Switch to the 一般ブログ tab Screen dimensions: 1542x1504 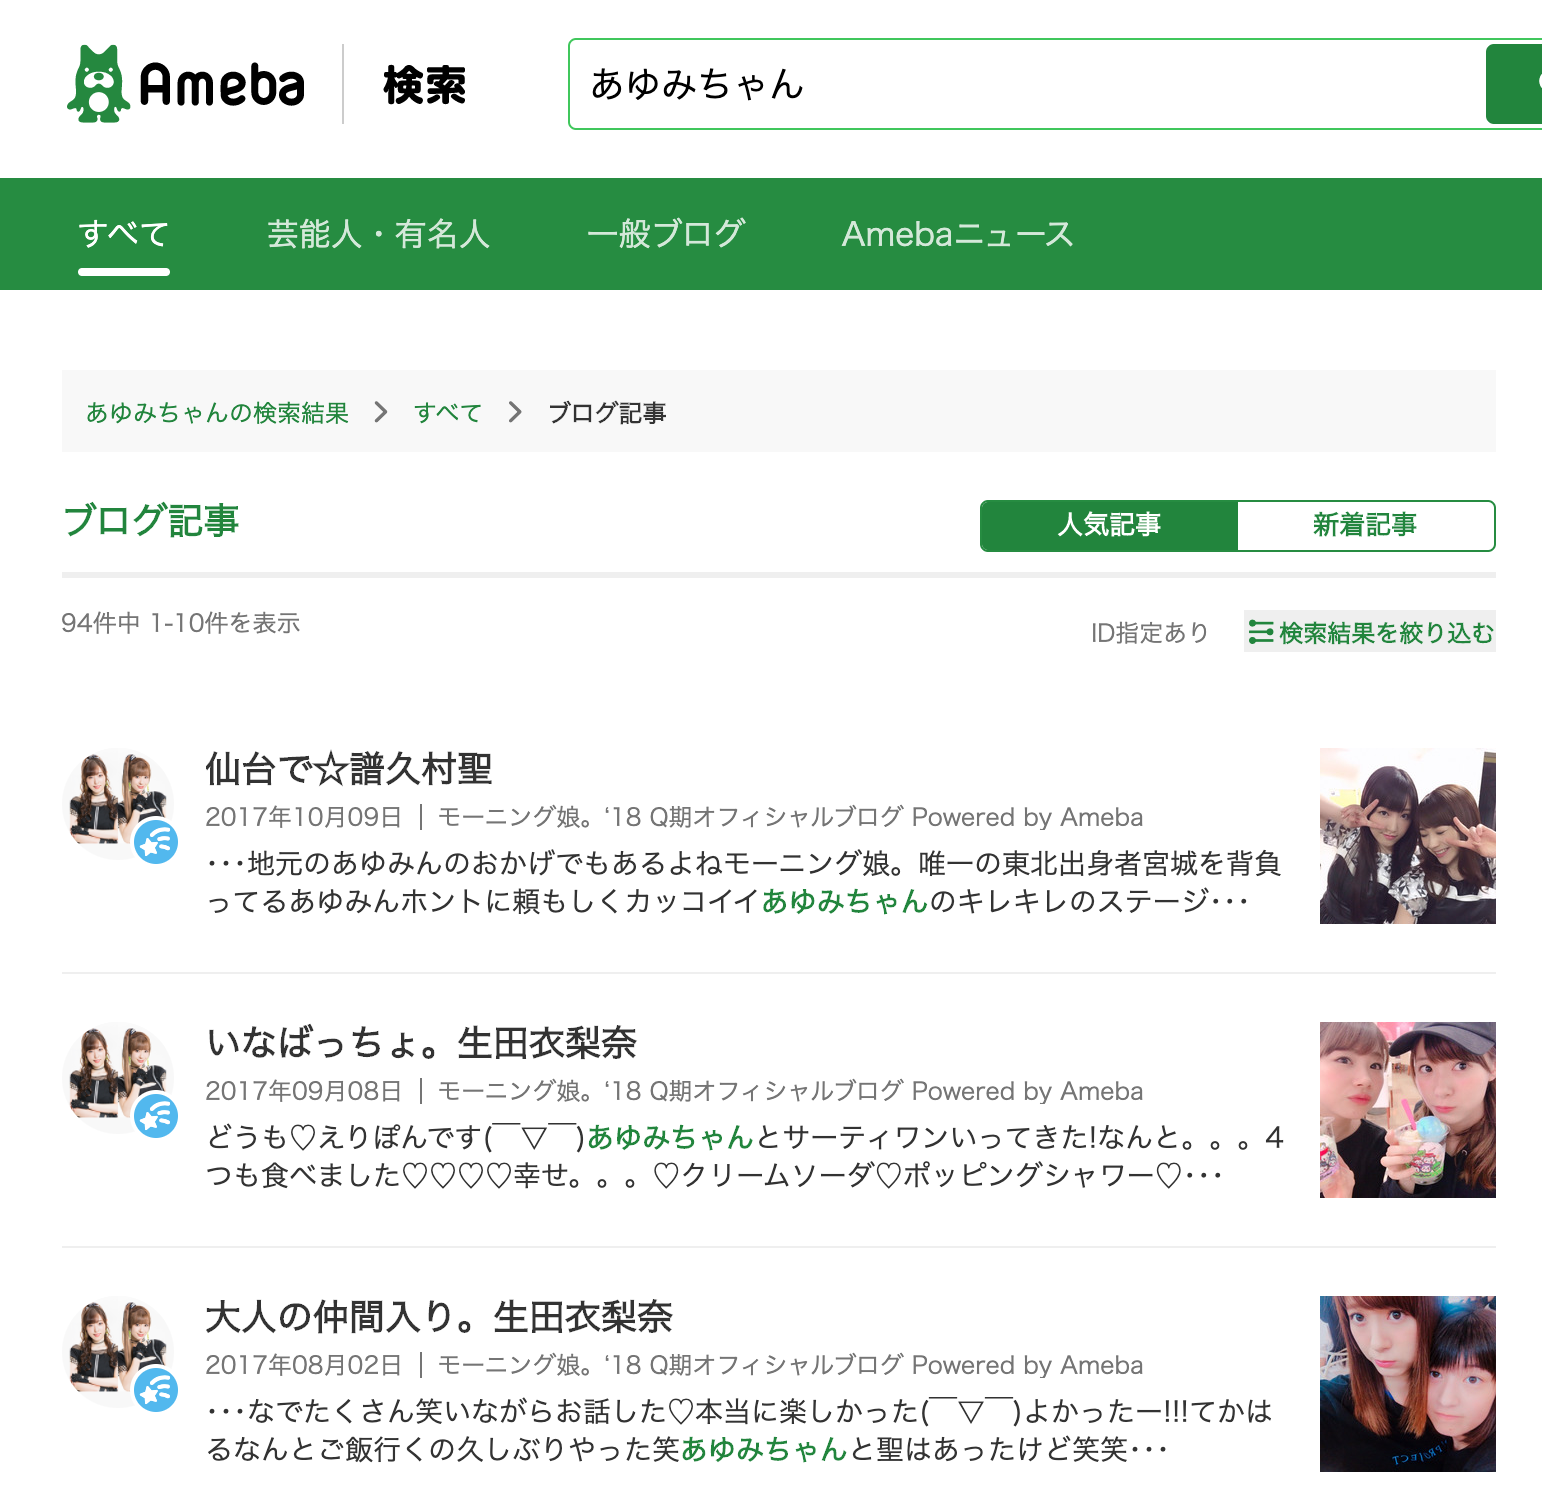(666, 234)
